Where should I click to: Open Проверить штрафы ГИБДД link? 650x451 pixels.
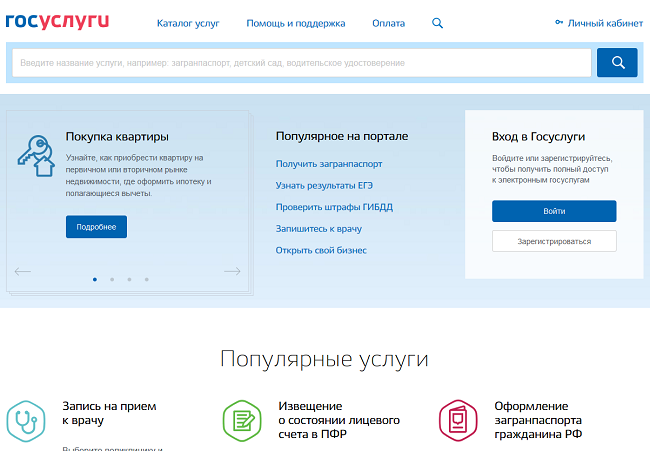334,207
